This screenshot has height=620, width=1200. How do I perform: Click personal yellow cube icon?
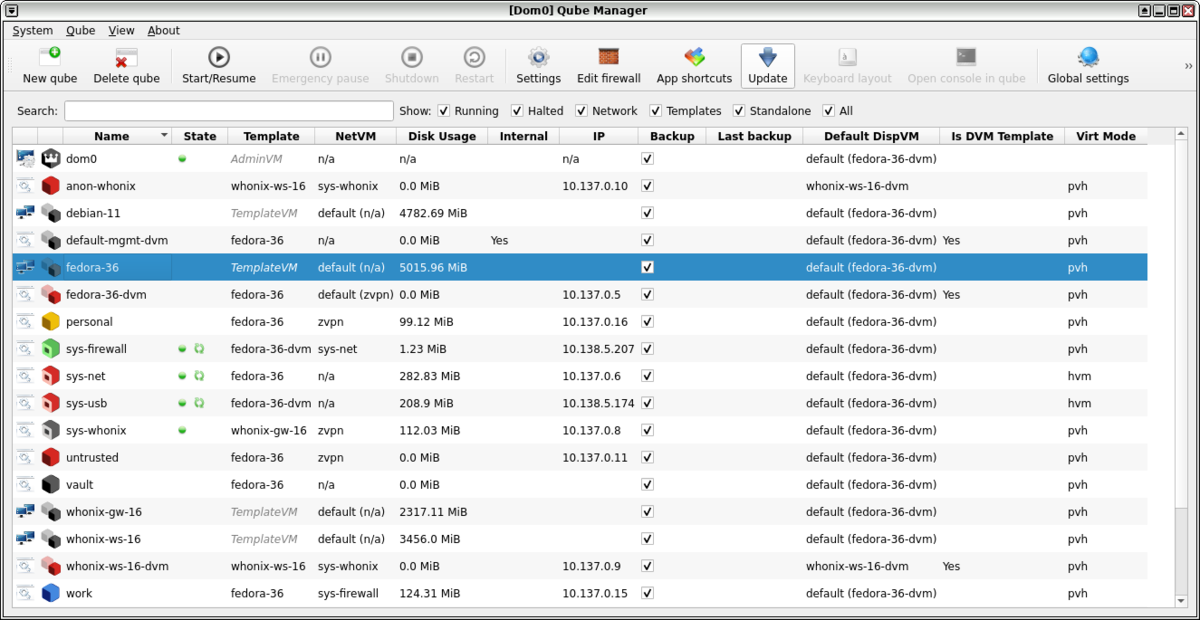51,321
